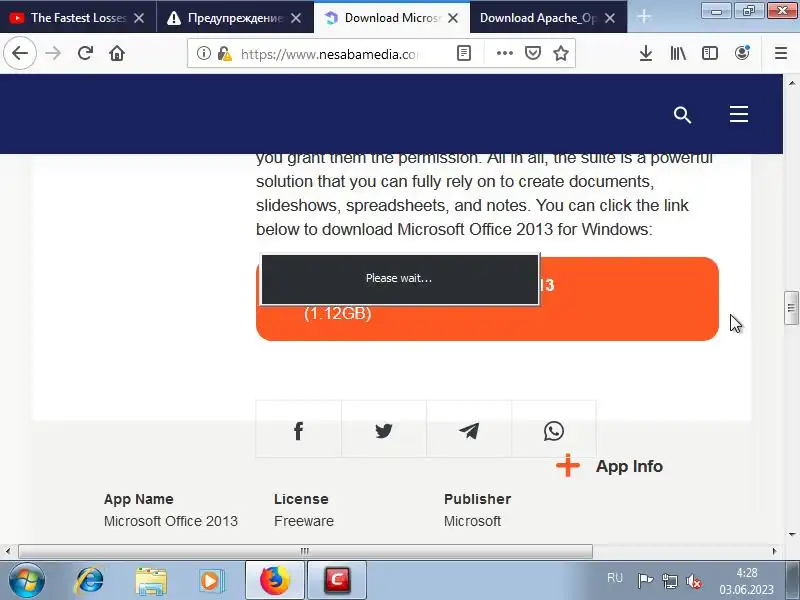Switch to the Предупреждение tab
800x600 pixels.
235,18
